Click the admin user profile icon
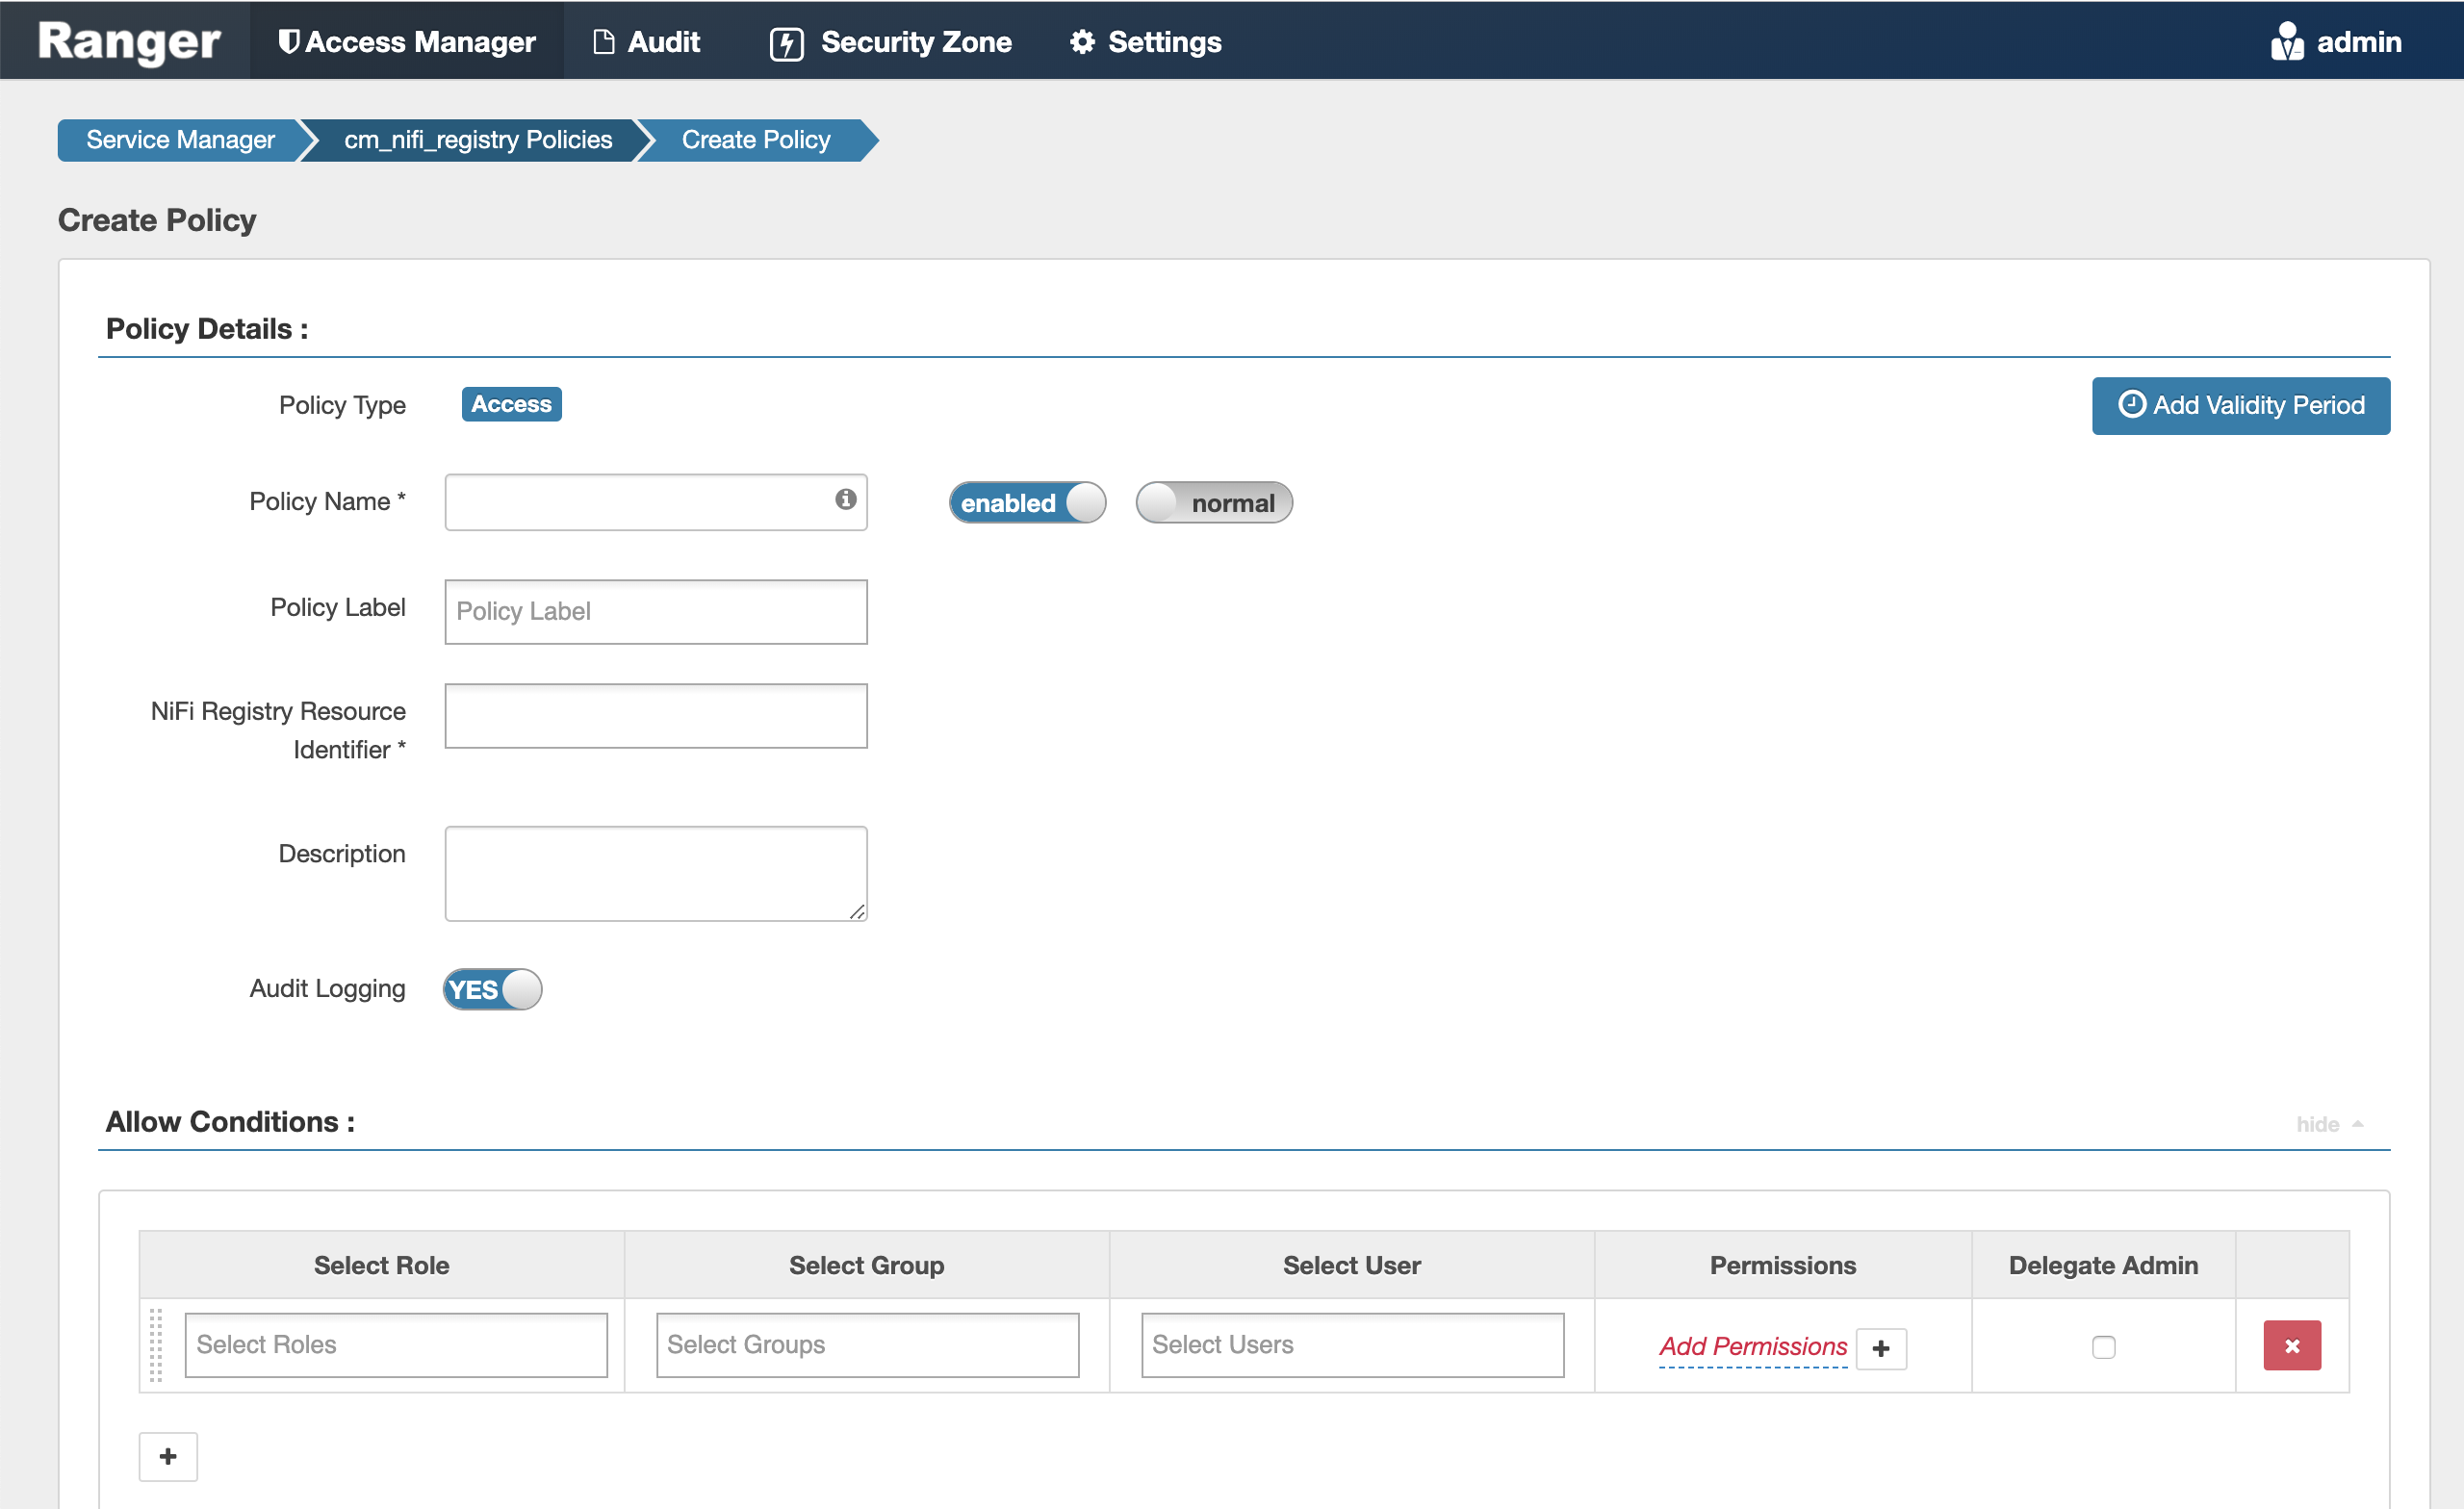Viewport: 2464px width, 1509px height. tap(2290, 41)
